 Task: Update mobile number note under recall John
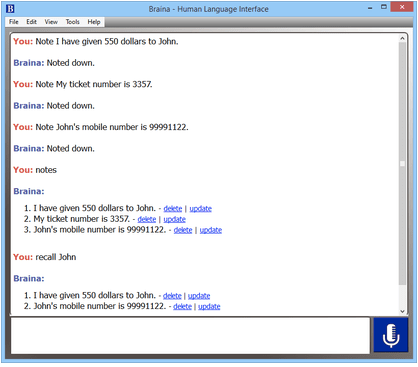[x=209, y=307]
